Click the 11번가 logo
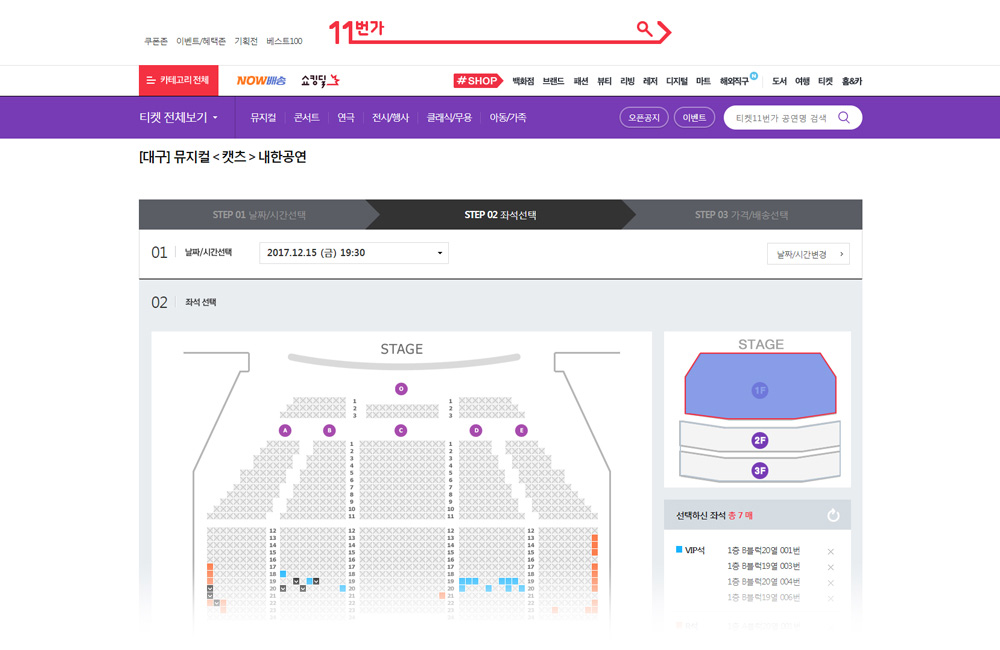This screenshot has height=650, width=1000. click(356, 31)
